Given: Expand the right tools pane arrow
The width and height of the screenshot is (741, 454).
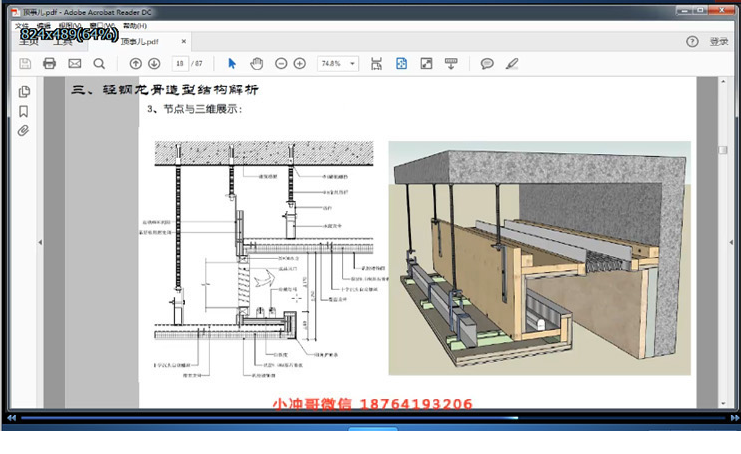Looking at the screenshot, I should click(731, 242).
